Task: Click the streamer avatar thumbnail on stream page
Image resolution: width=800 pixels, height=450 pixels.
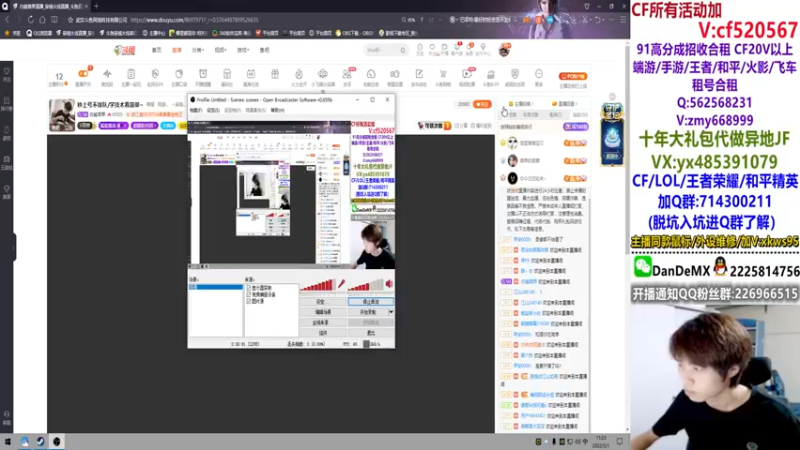Action: click(x=62, y=115)
